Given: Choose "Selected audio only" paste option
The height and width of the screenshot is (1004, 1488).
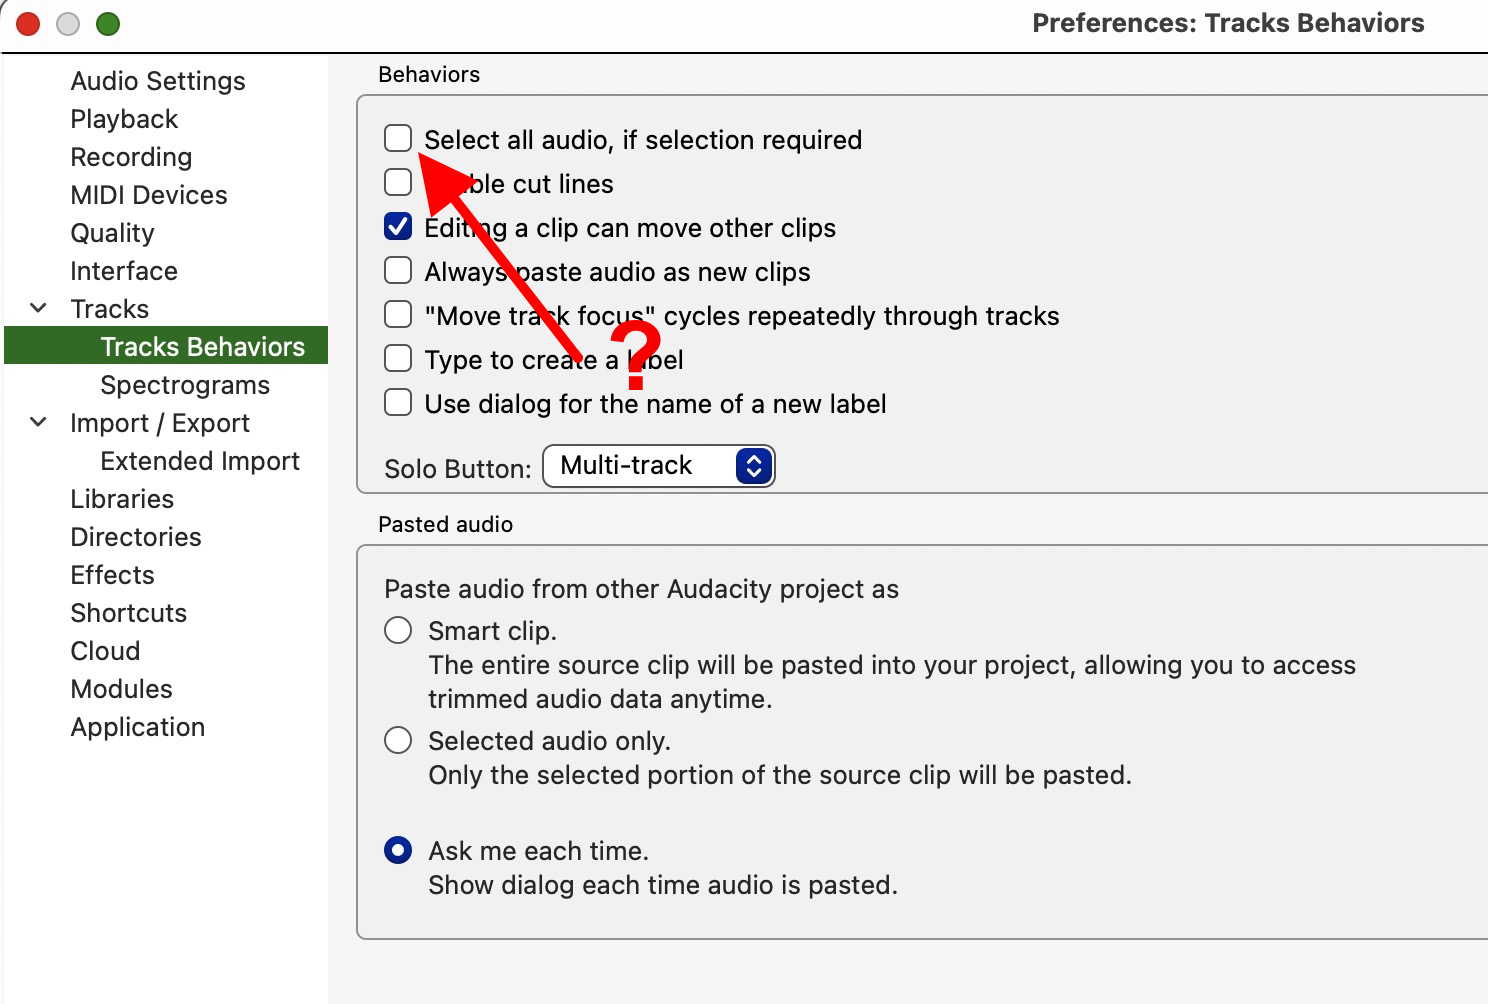Looking at the screenshot, I should pos(398,740).
